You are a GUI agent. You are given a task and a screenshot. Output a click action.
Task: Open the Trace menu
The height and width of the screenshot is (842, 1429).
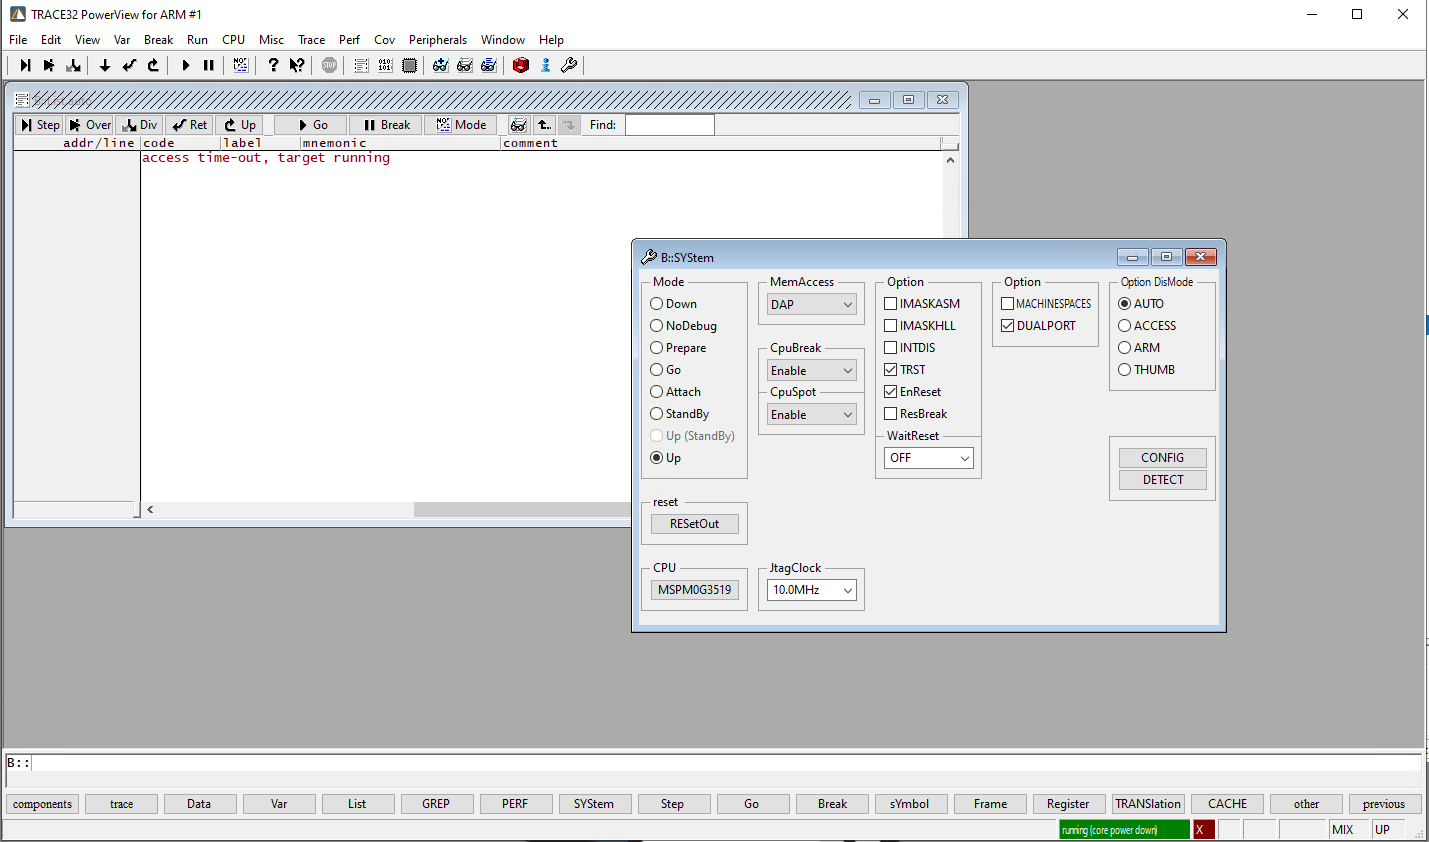click(x=311, y=40)
